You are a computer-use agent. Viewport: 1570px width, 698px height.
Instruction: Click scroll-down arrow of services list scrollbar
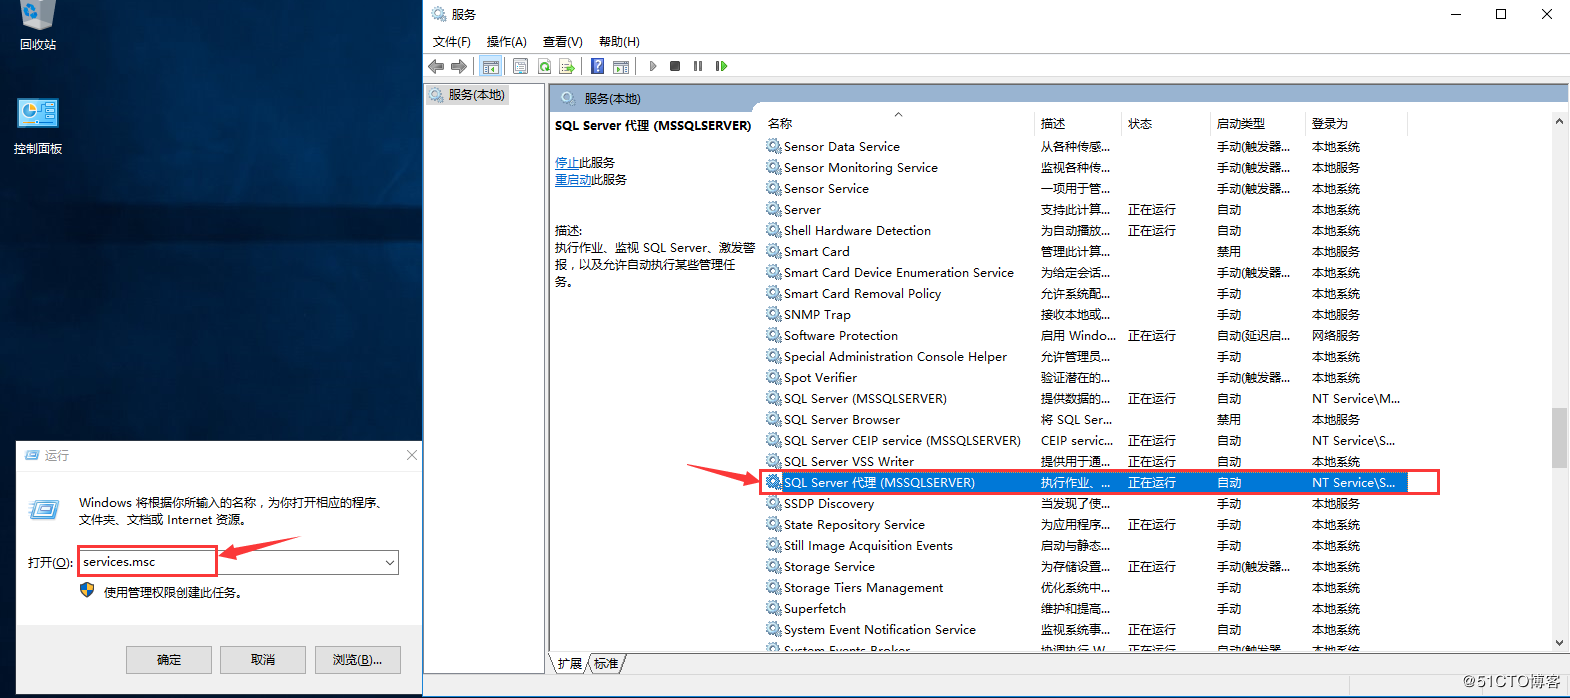[x=1559, y=643]
